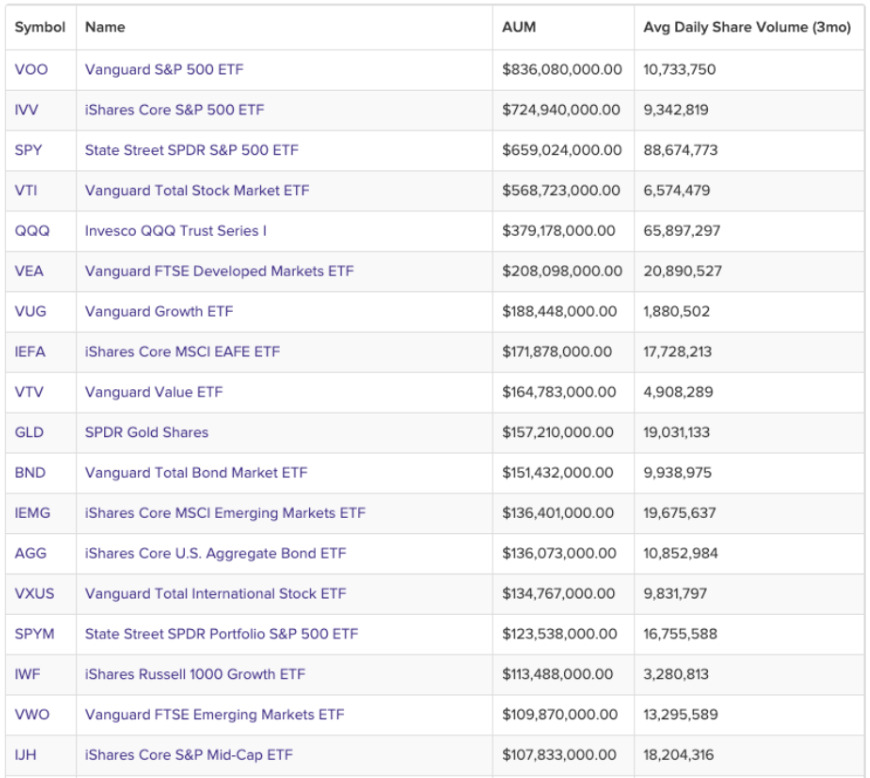
Task: Open the IVV ticker link
Action: [27, 110]
